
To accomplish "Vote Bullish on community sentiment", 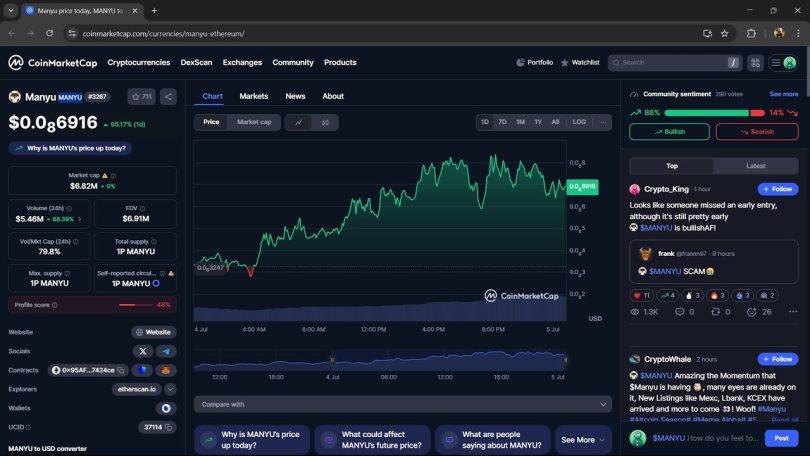I will [x=669, y=132].
